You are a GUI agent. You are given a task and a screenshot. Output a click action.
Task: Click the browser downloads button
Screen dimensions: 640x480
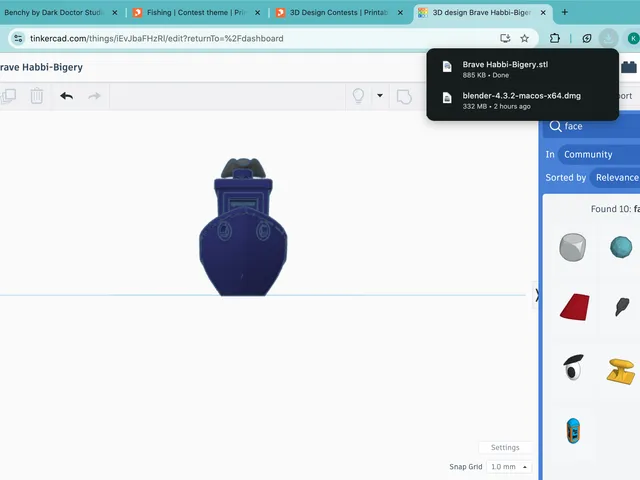click(608, 38)
